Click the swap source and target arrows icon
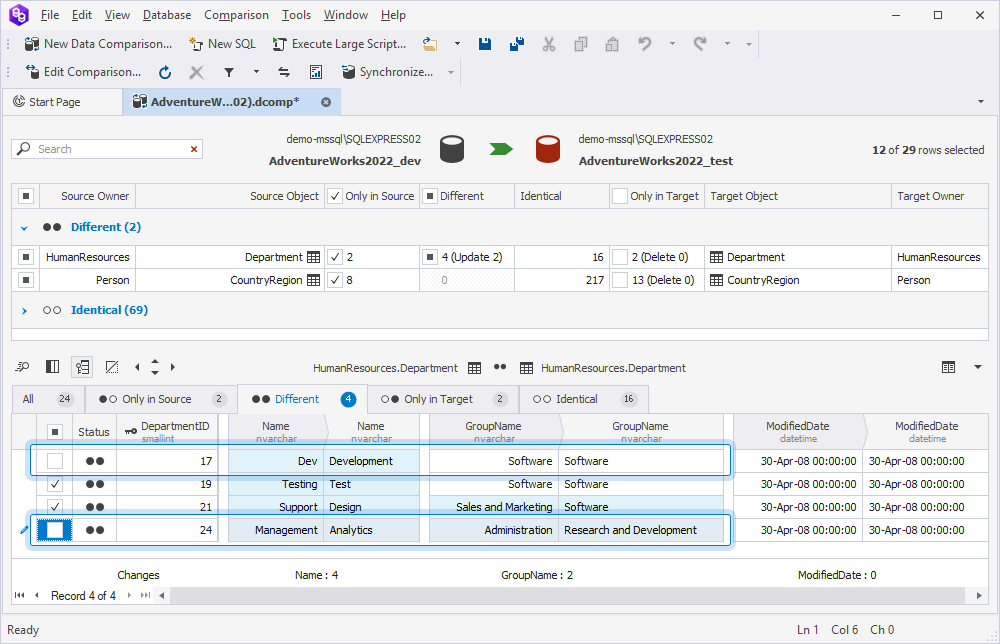1000x644 pixels. (284, 72)
